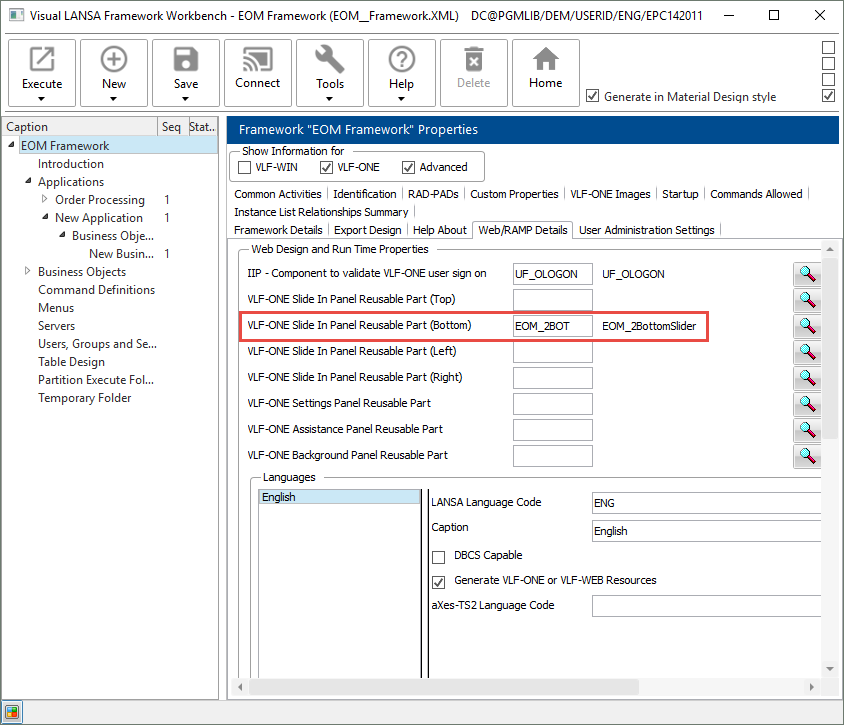Go to Home via the house icon
The height and width of the screenshot is (725, 844).
pyautogui.click(x=546, y=59)
